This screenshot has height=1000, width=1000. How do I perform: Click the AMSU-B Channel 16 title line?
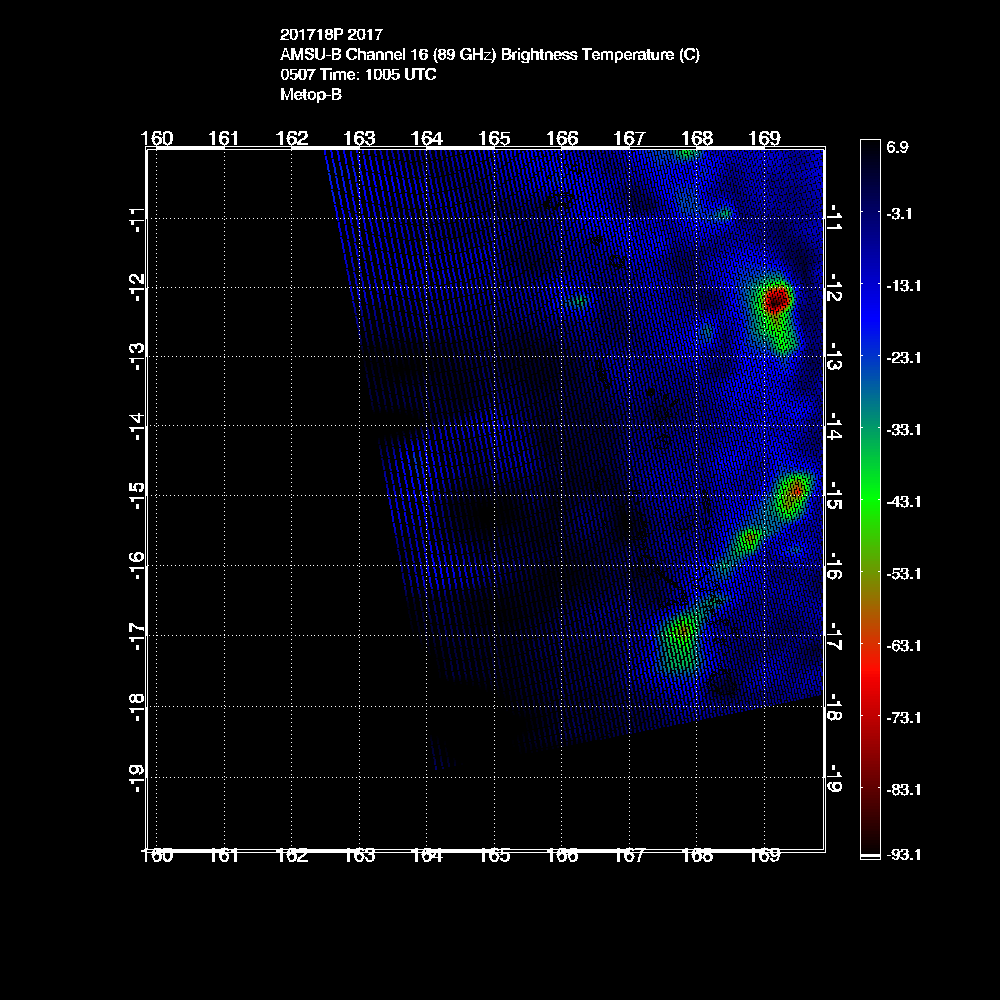[489, 55]
